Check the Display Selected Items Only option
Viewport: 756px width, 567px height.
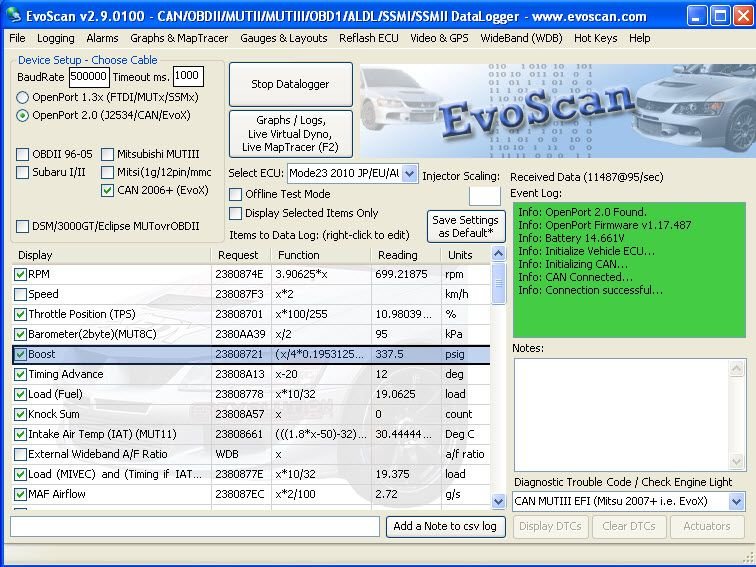point(236,213)
